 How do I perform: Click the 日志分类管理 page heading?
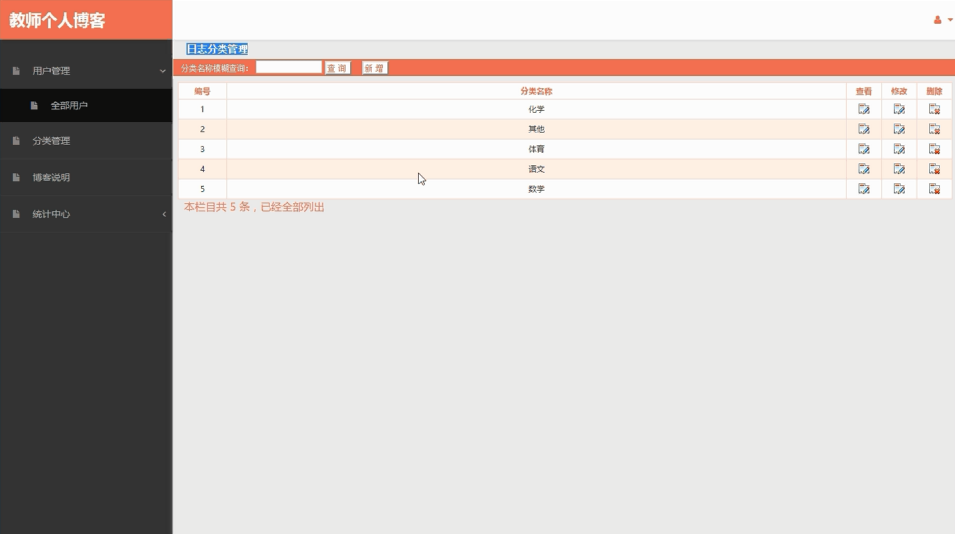pyautogui.click(x=217, y=49)
